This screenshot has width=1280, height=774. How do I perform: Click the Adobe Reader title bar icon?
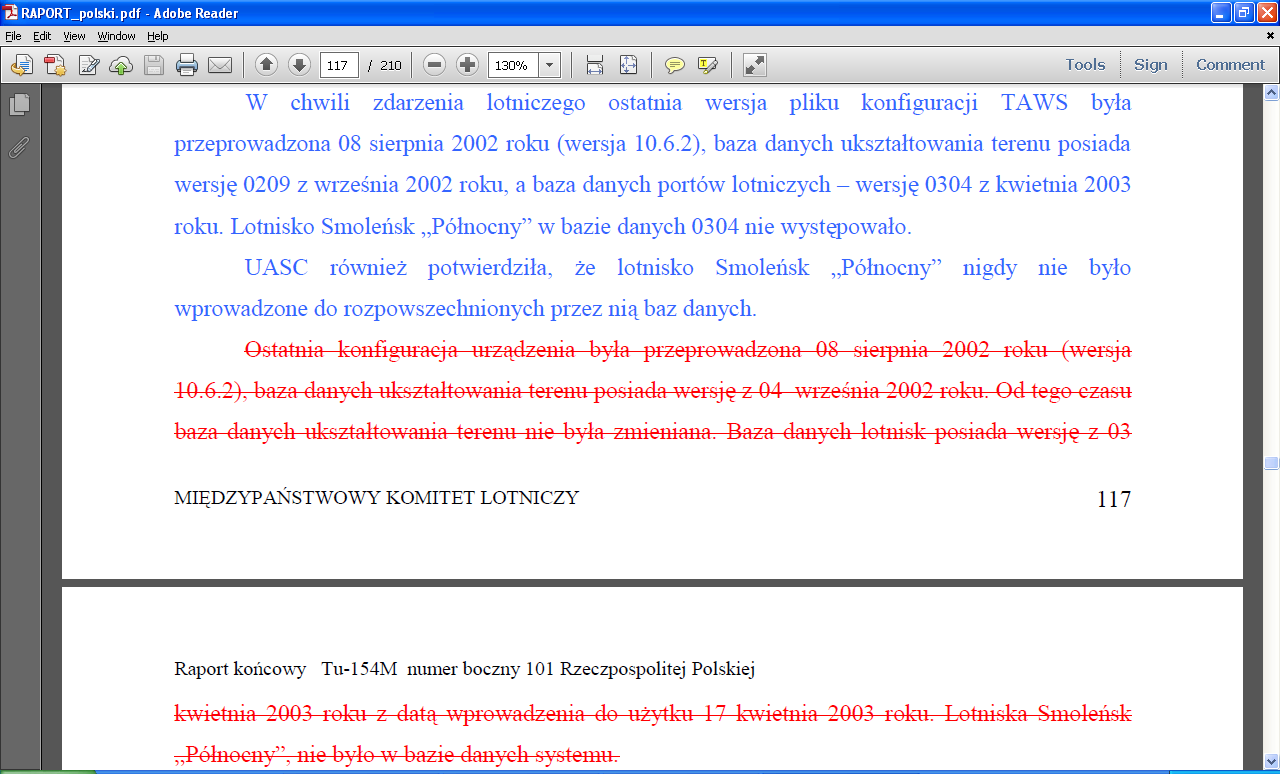[11, 13]
